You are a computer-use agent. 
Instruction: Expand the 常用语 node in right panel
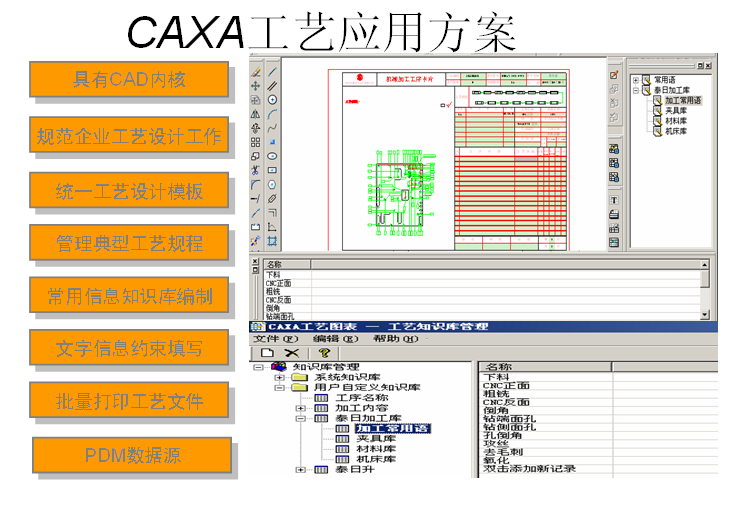coord(636,80)
